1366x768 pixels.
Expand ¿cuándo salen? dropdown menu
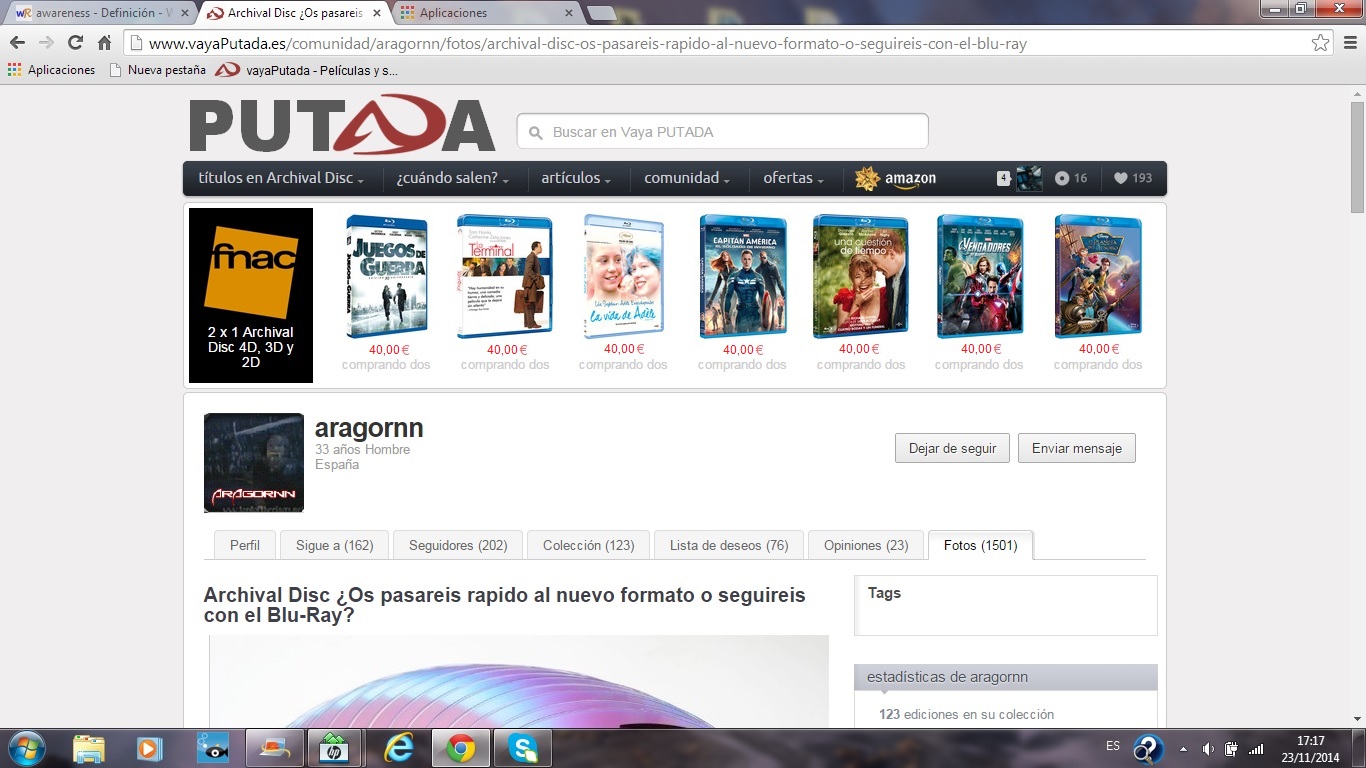point(453,178)
